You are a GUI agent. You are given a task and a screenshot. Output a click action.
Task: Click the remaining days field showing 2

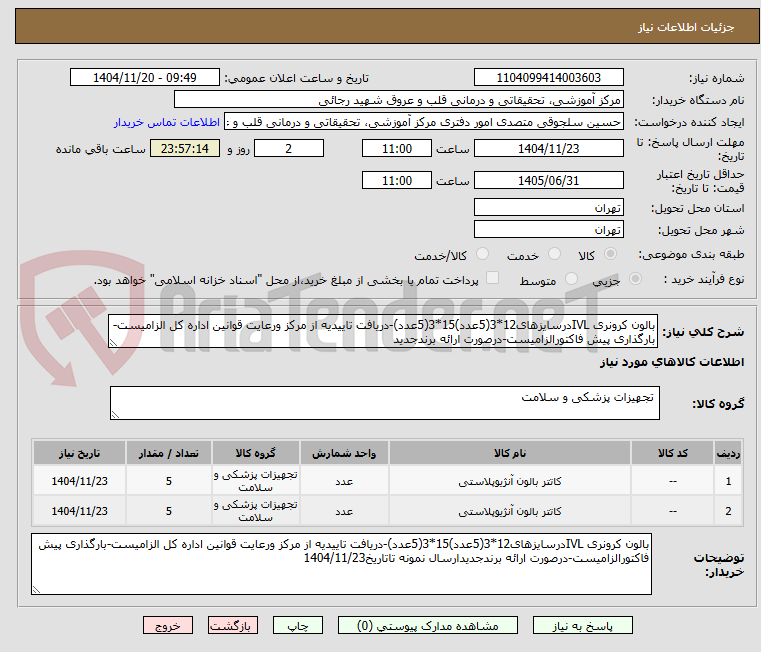[x=289, y=149]
